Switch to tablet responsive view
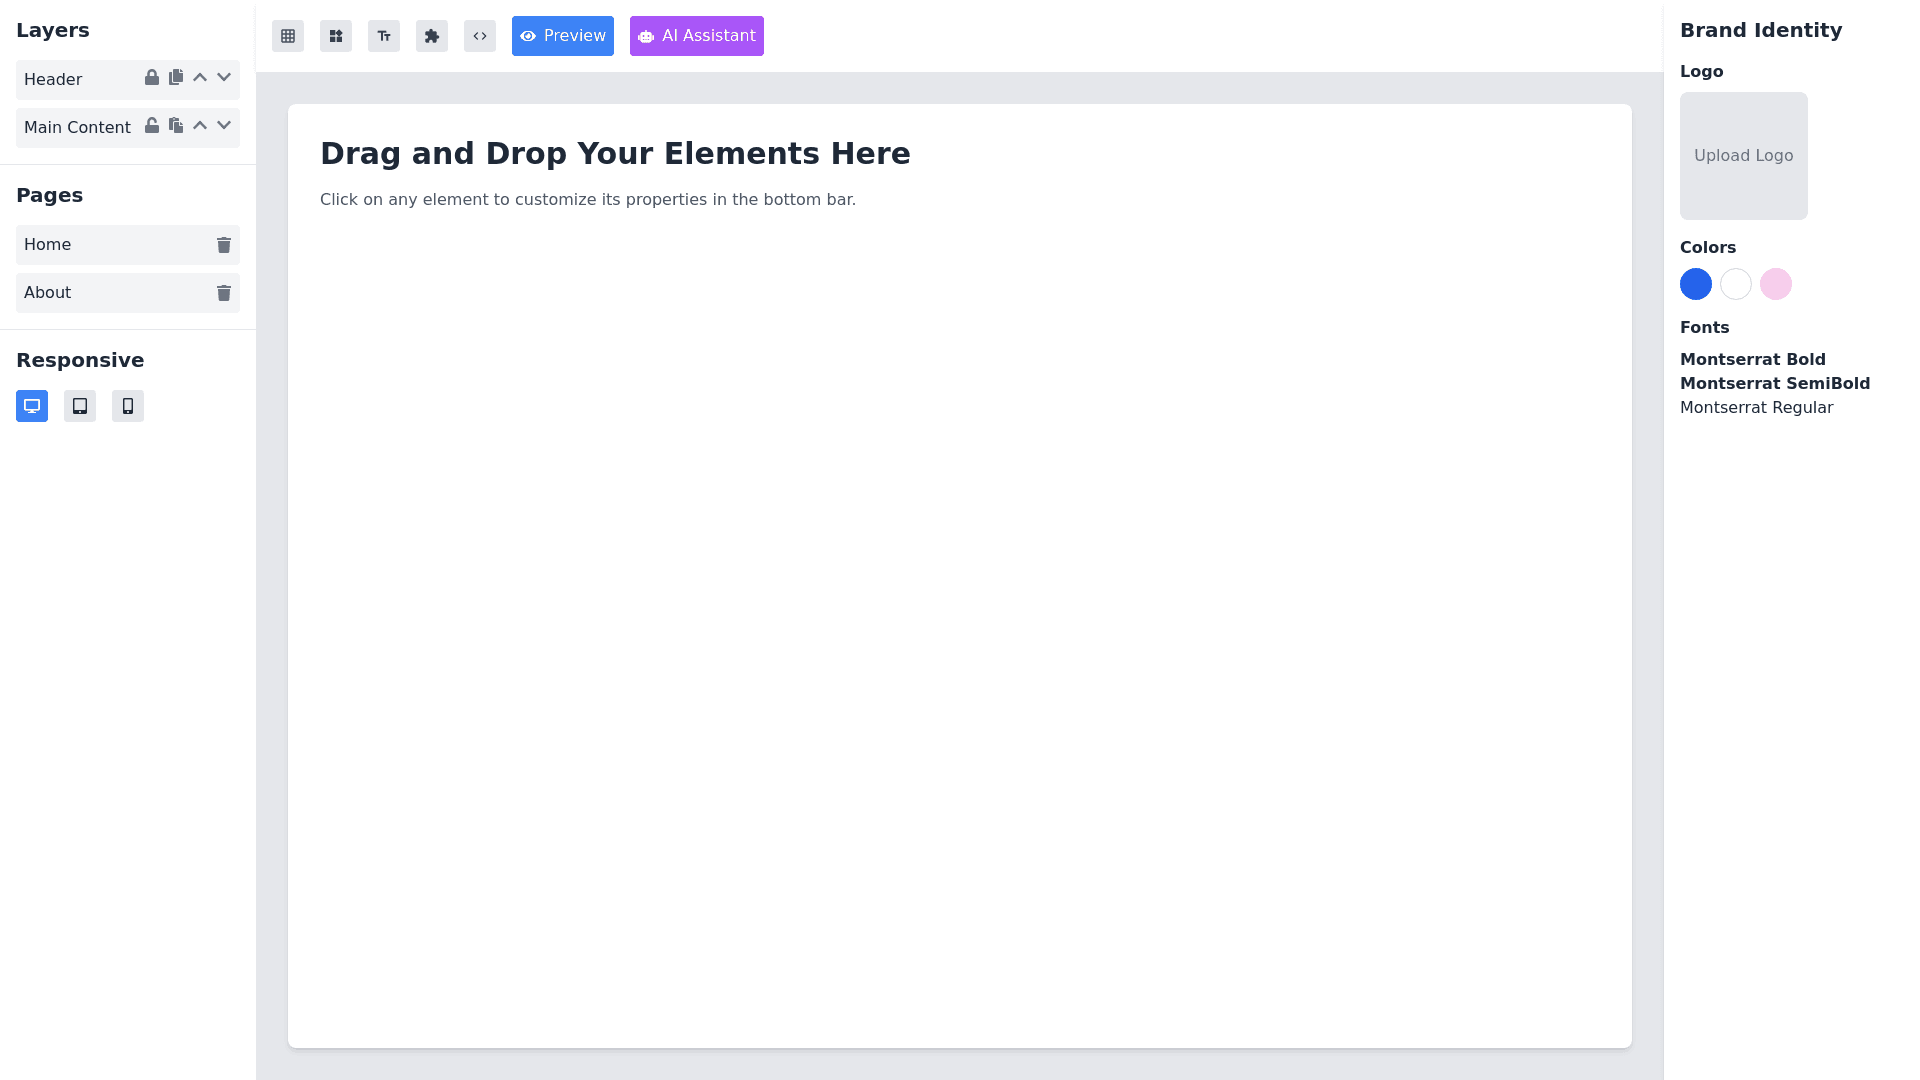Viewport: 1920px width, 1080px height. (x=80, y=406)
